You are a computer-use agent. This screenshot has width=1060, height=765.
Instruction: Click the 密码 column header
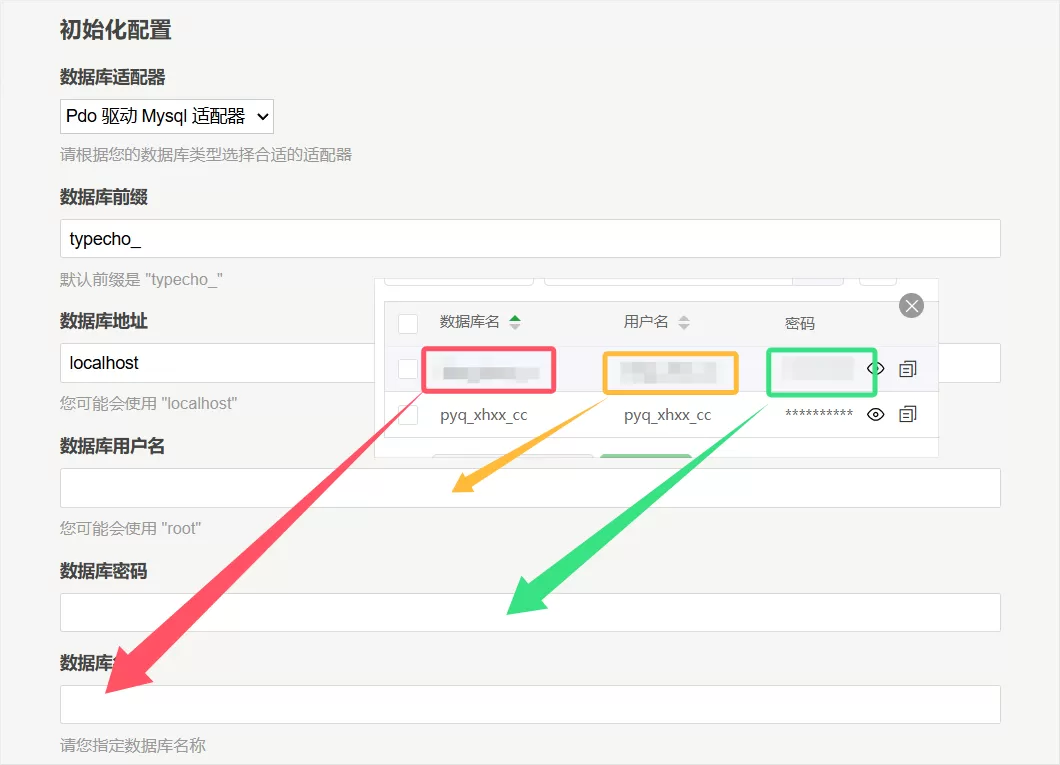coord(800,323)
